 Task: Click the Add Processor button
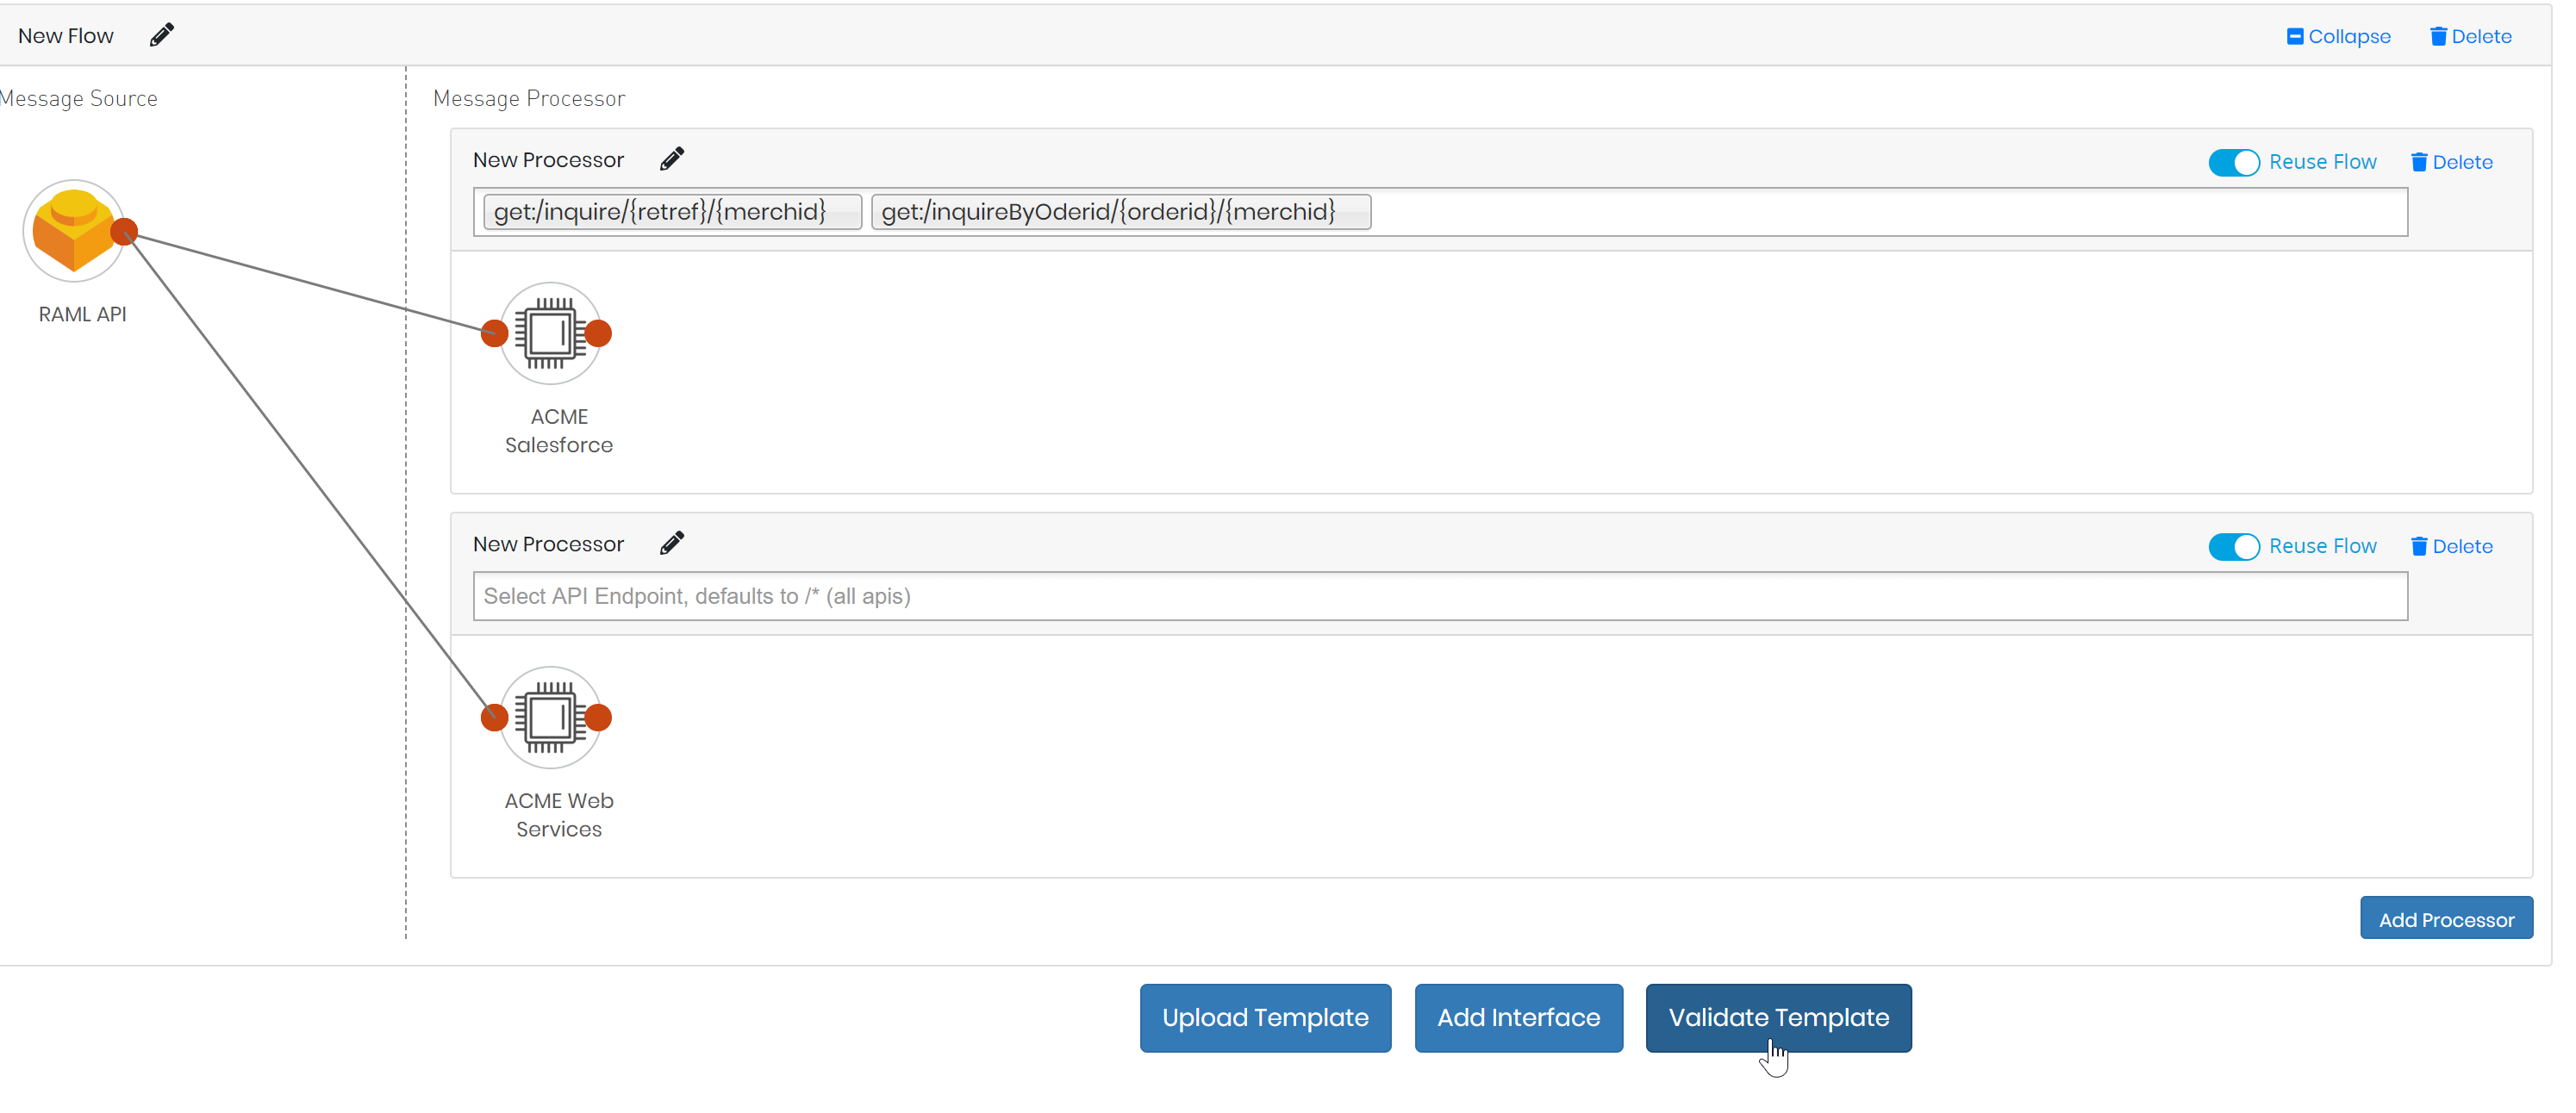pyautogui.click(x=2446, y=919)
